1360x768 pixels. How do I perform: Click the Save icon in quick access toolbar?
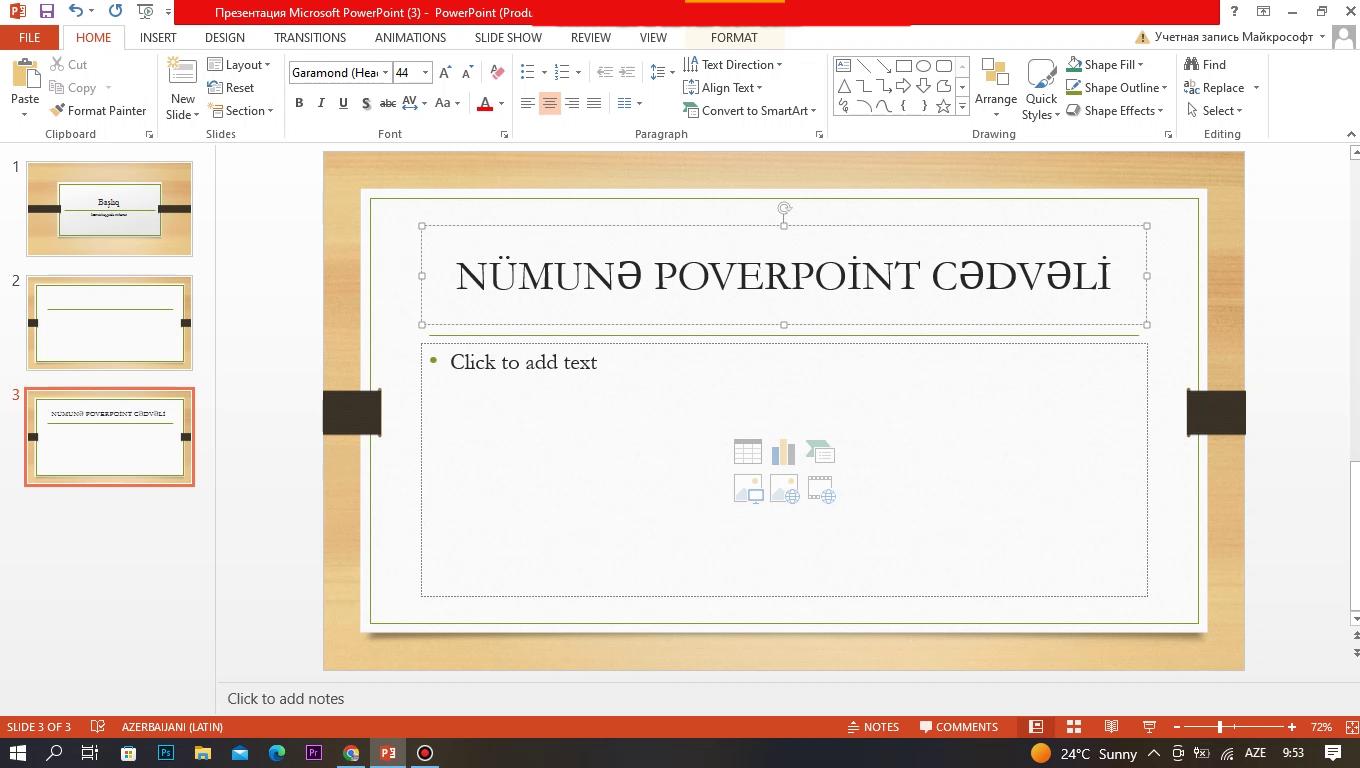pos(46,11)
